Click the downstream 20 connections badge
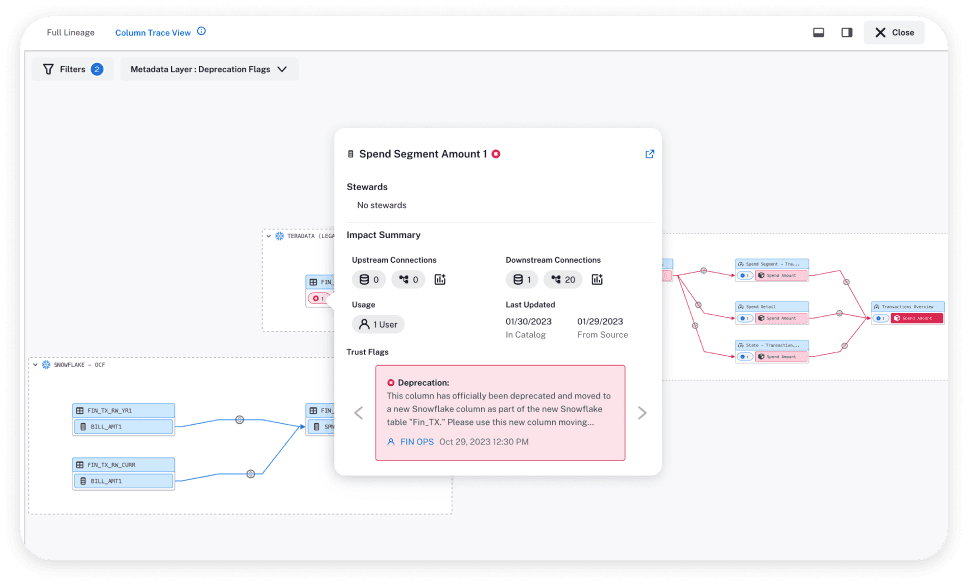 tap(563, 280)
